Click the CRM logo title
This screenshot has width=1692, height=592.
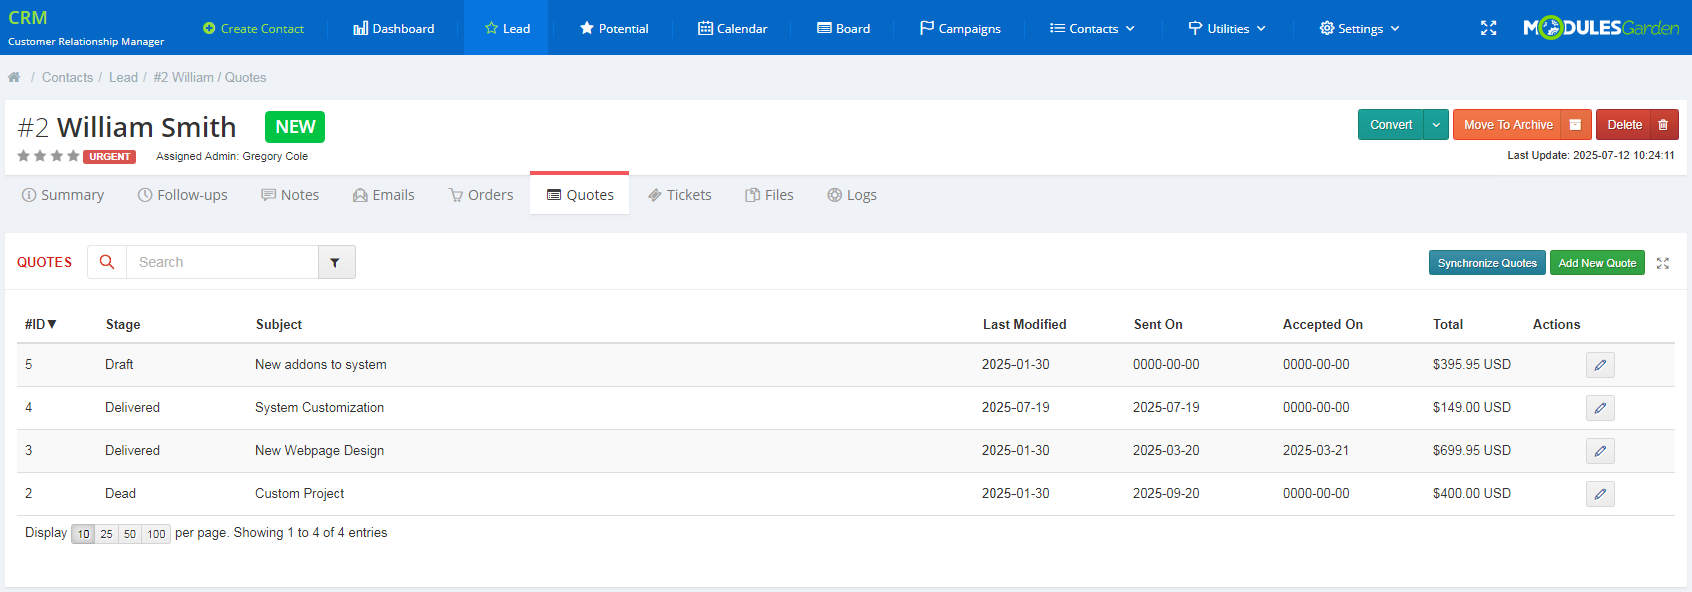(x=28, y=17)
